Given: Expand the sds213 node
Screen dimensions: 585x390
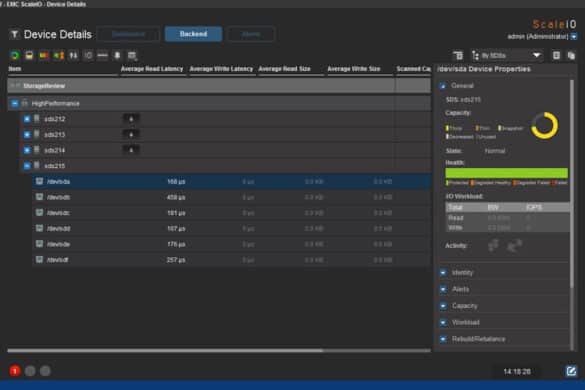Looking at the screenshot, I should (x=27, y=135).
